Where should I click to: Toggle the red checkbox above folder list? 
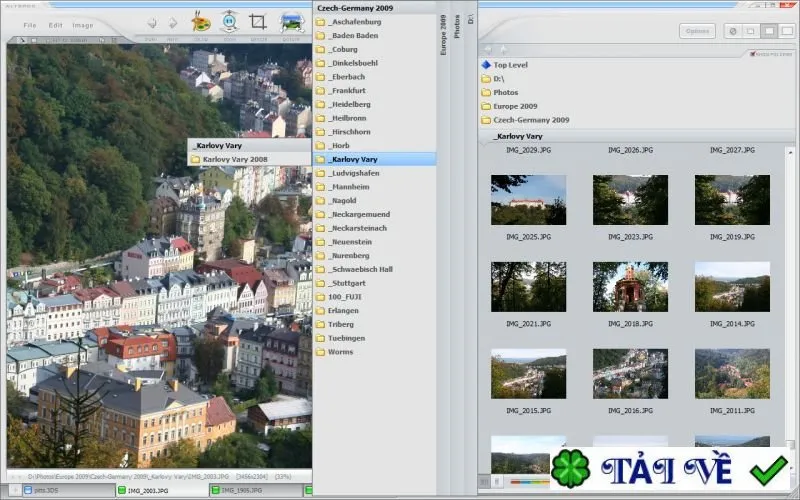point(752,54)
